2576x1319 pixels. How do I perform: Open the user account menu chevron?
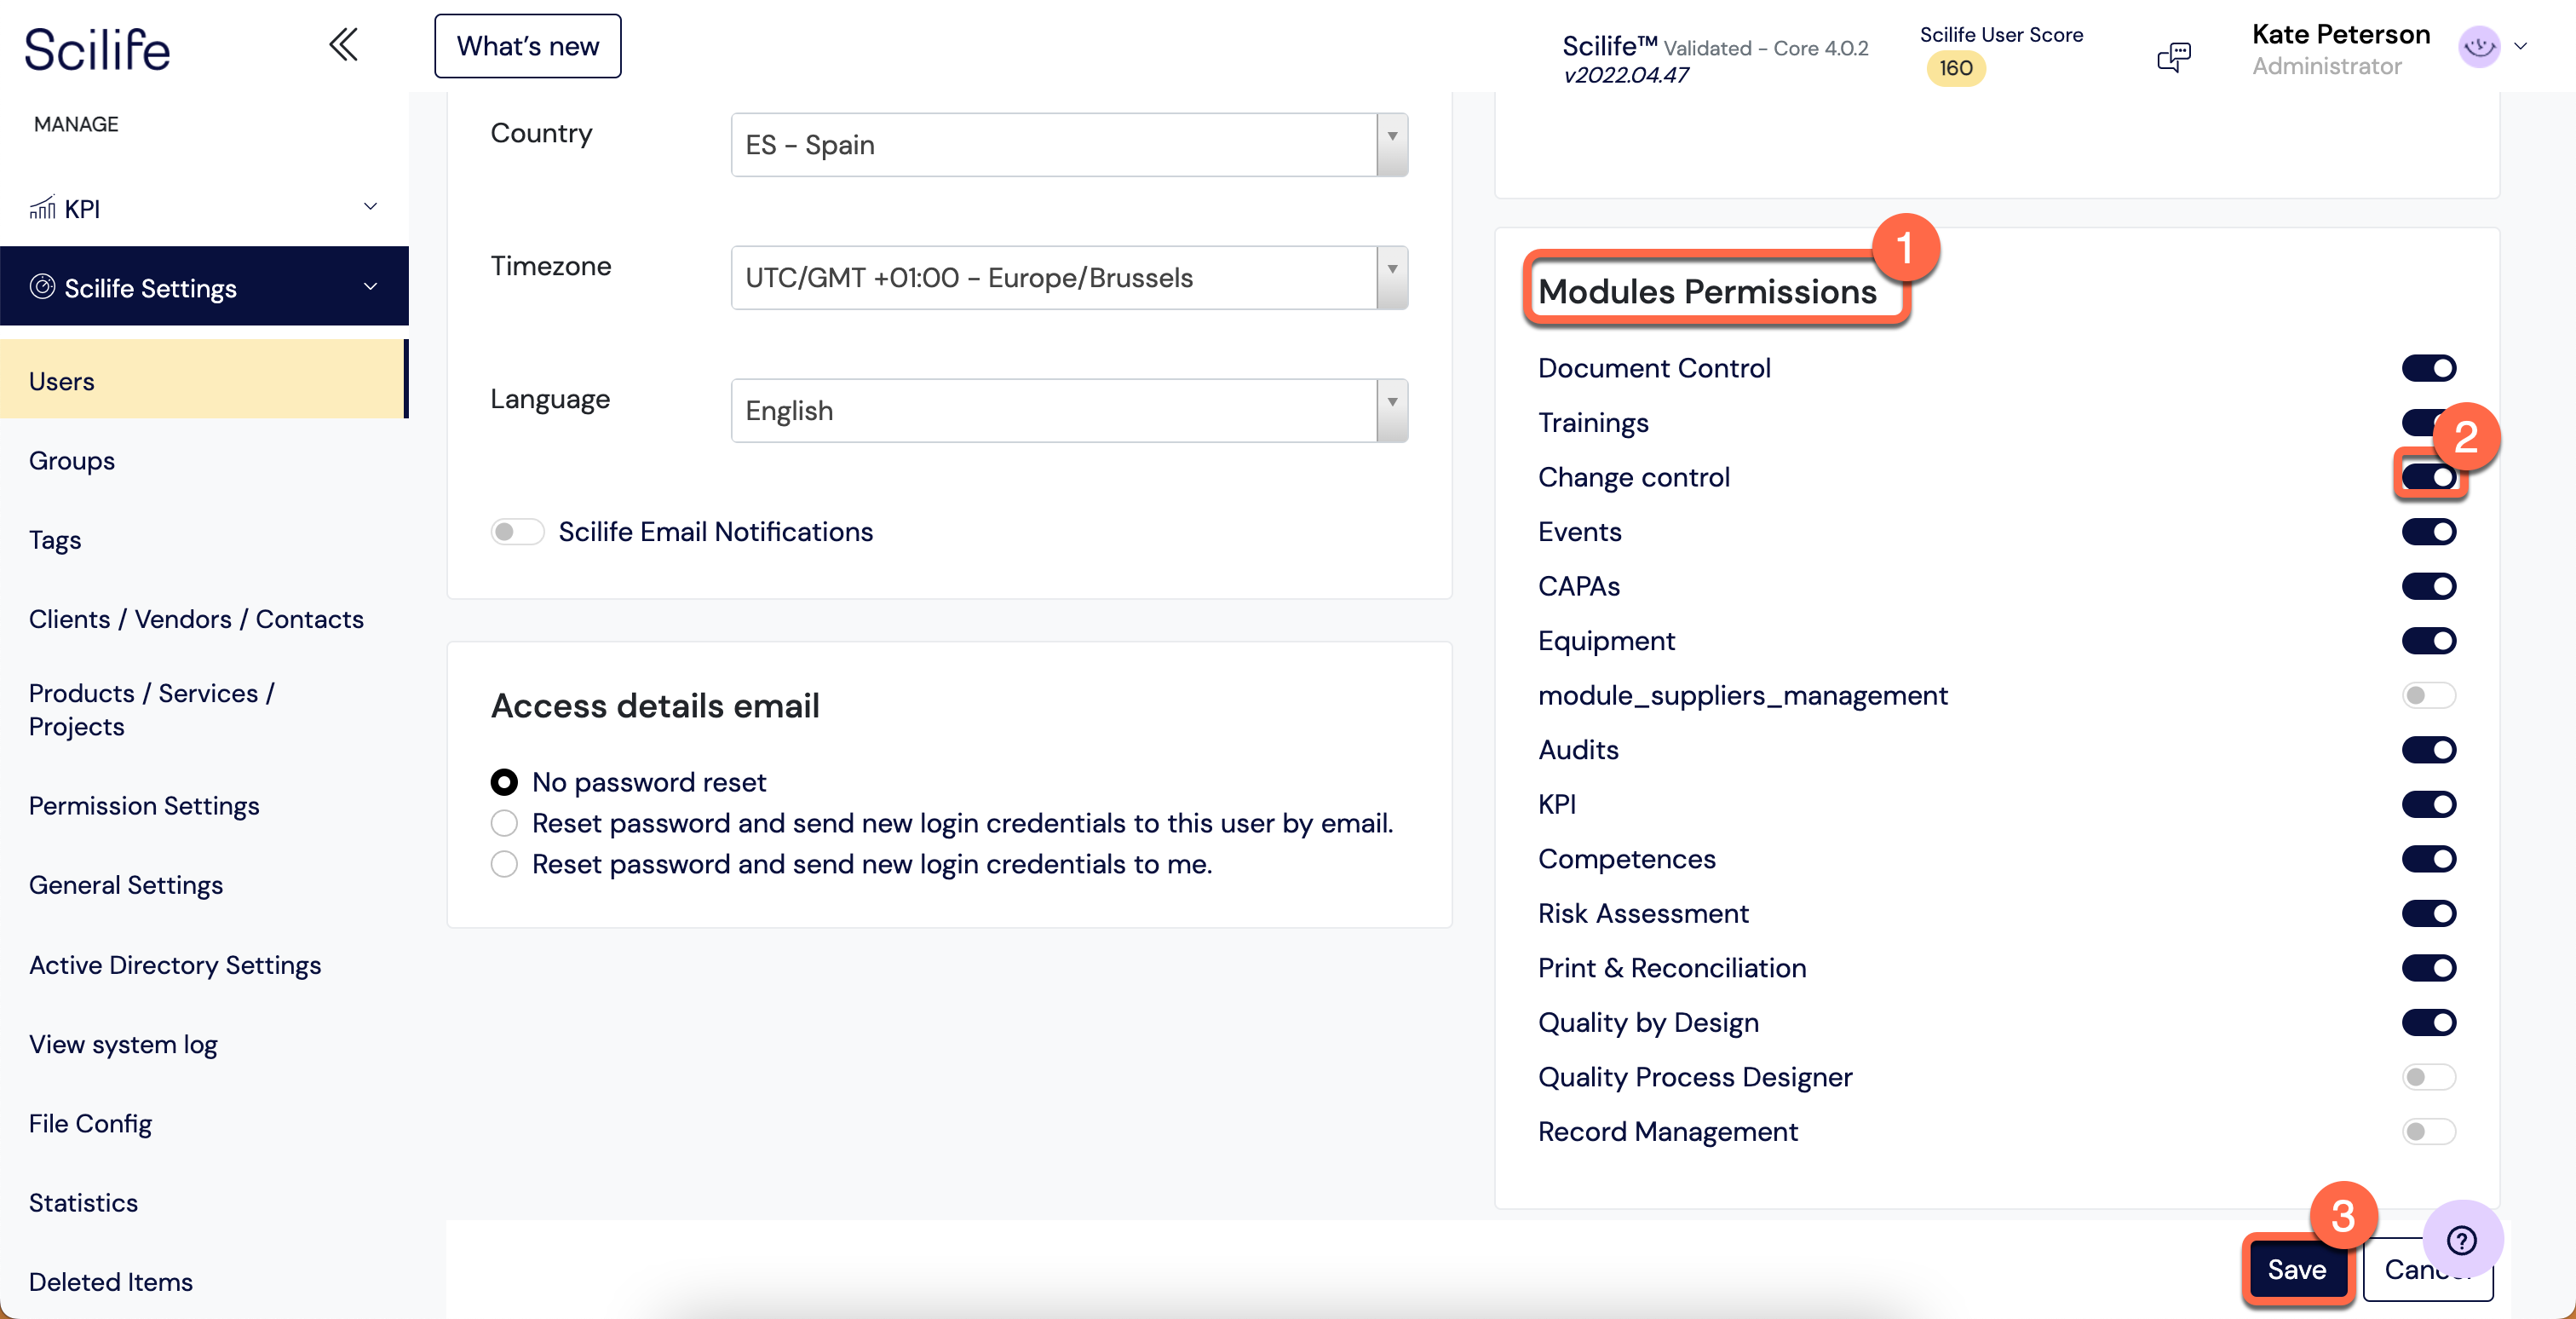[x=2520, y=46]
